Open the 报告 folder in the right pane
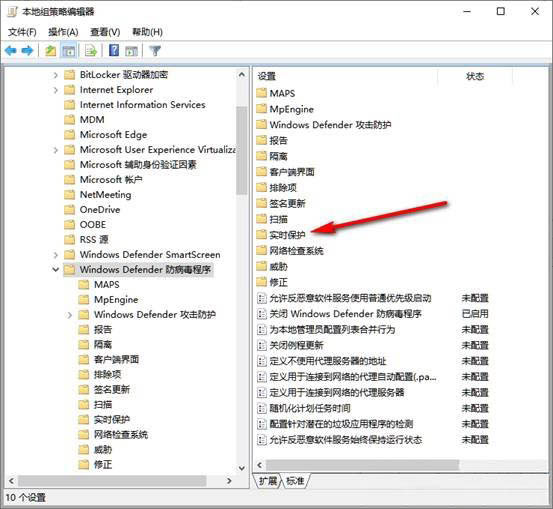This screenshot has height=509, width=553. click(278, 140)
